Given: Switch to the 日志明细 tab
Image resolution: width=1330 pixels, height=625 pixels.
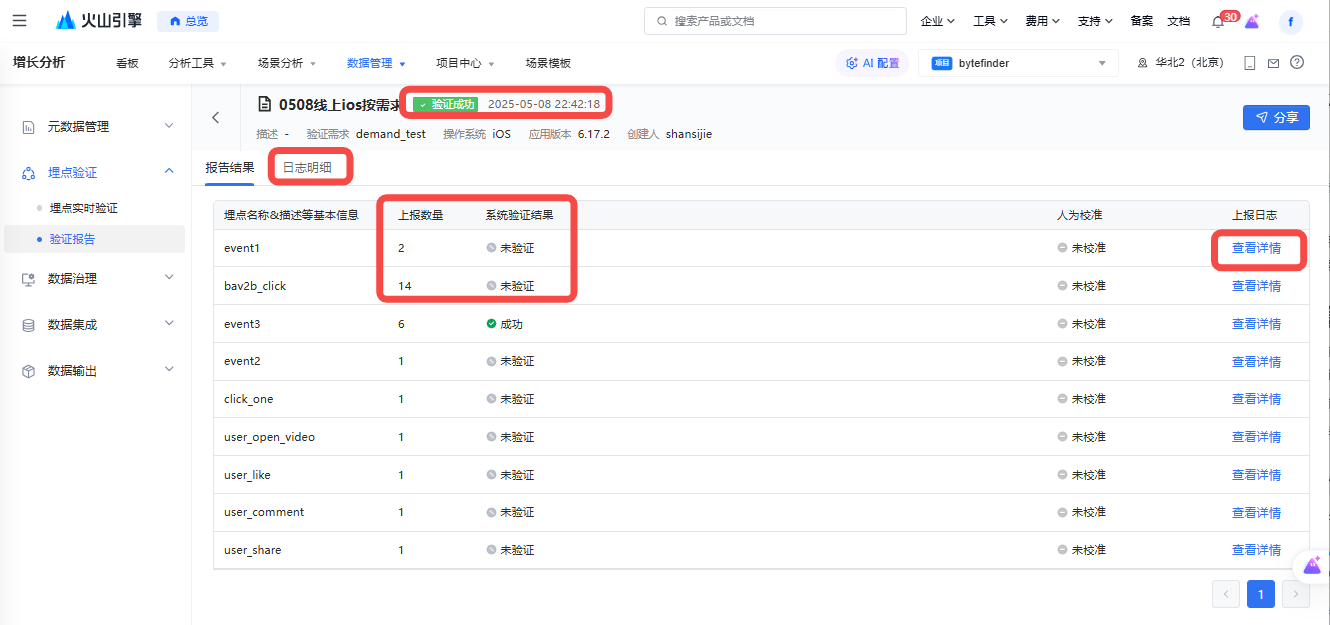Looking at the screenshot, I should point(307,167).
